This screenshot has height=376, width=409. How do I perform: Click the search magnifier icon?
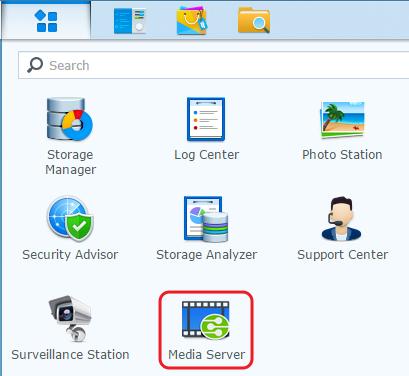pyautogui.click(x=35, y=65)
